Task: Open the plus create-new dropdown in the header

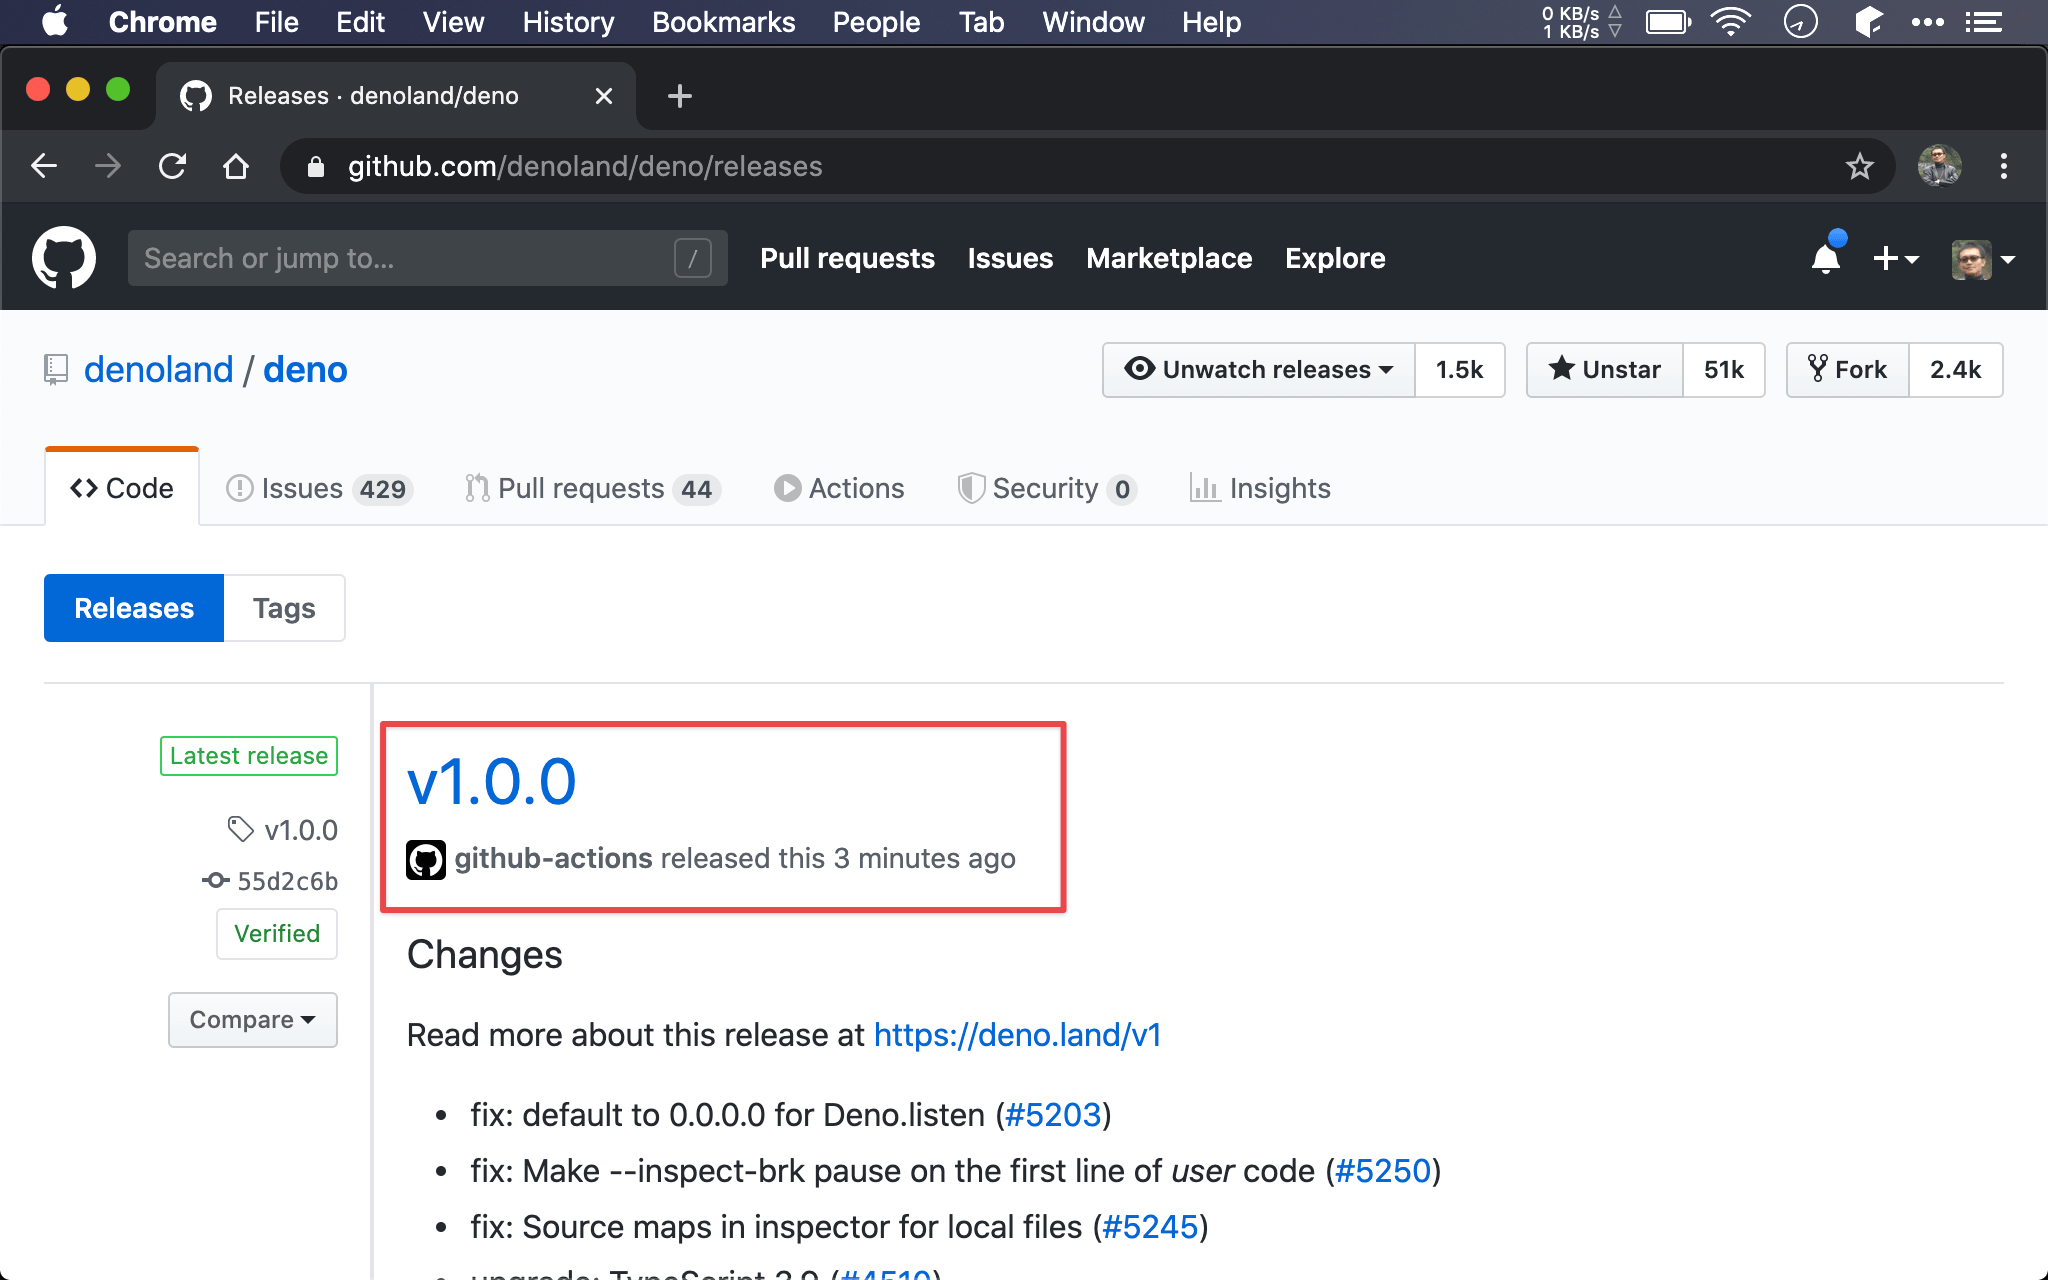Action: point(1895,258)
